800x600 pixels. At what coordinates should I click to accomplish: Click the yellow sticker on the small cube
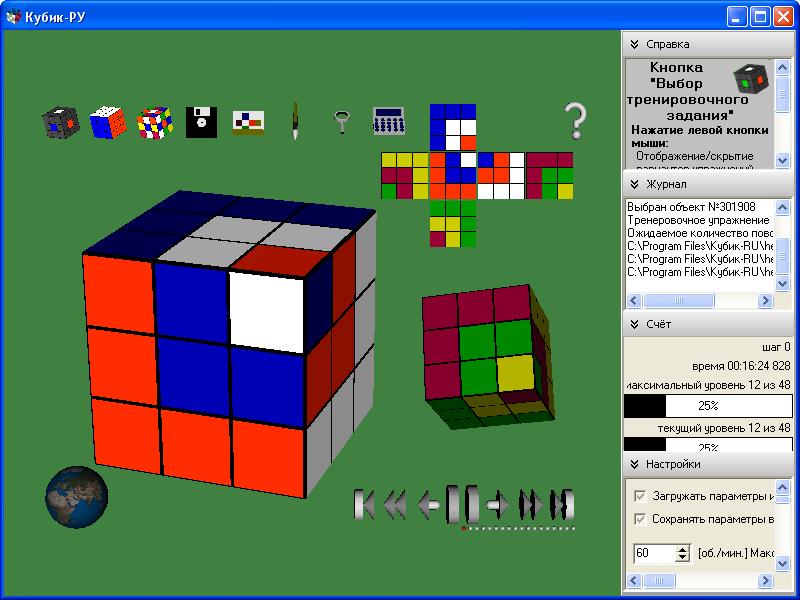coord(516,373)
